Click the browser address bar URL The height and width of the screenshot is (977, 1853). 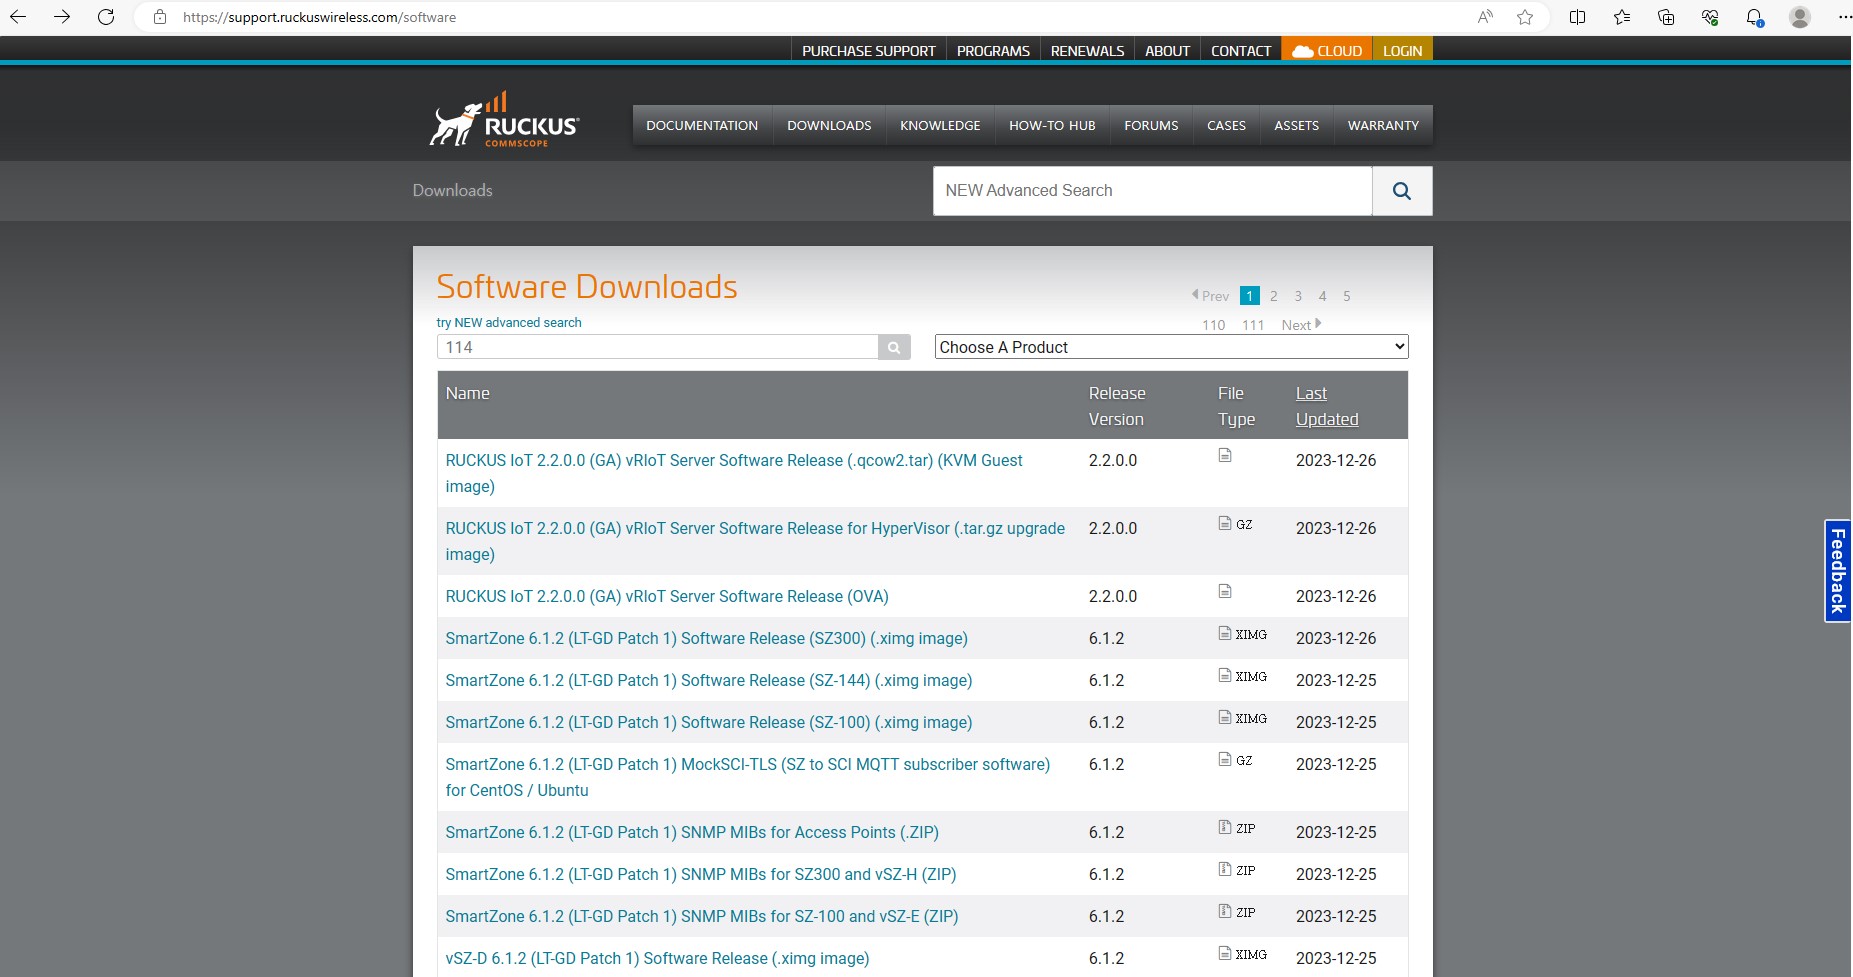[319, 17]
